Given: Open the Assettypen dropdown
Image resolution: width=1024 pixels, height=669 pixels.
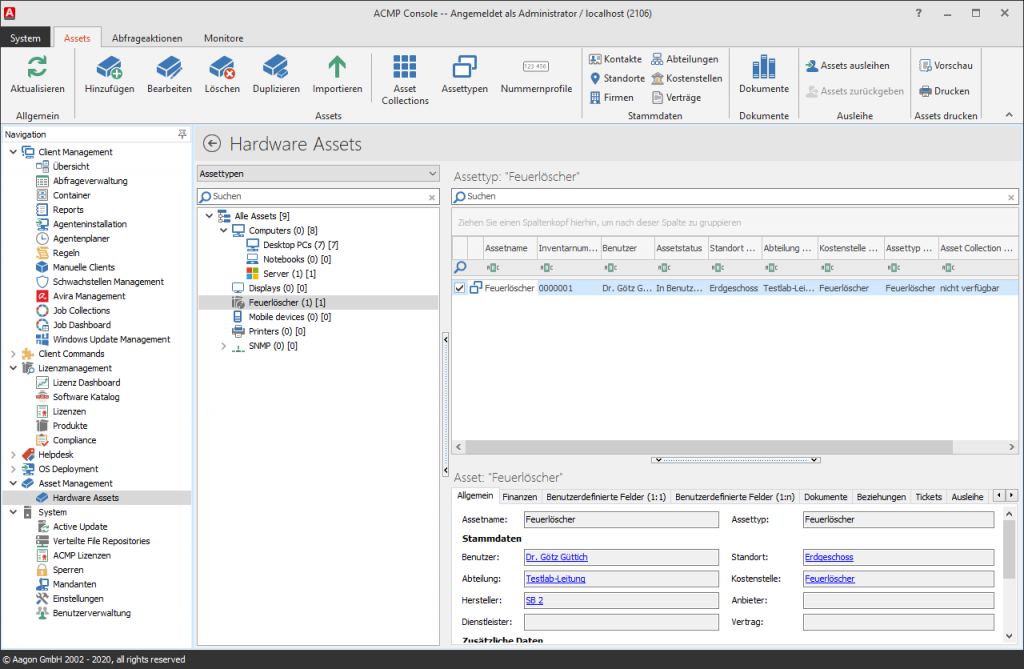Looking at the screenshot, I should 318,174.
